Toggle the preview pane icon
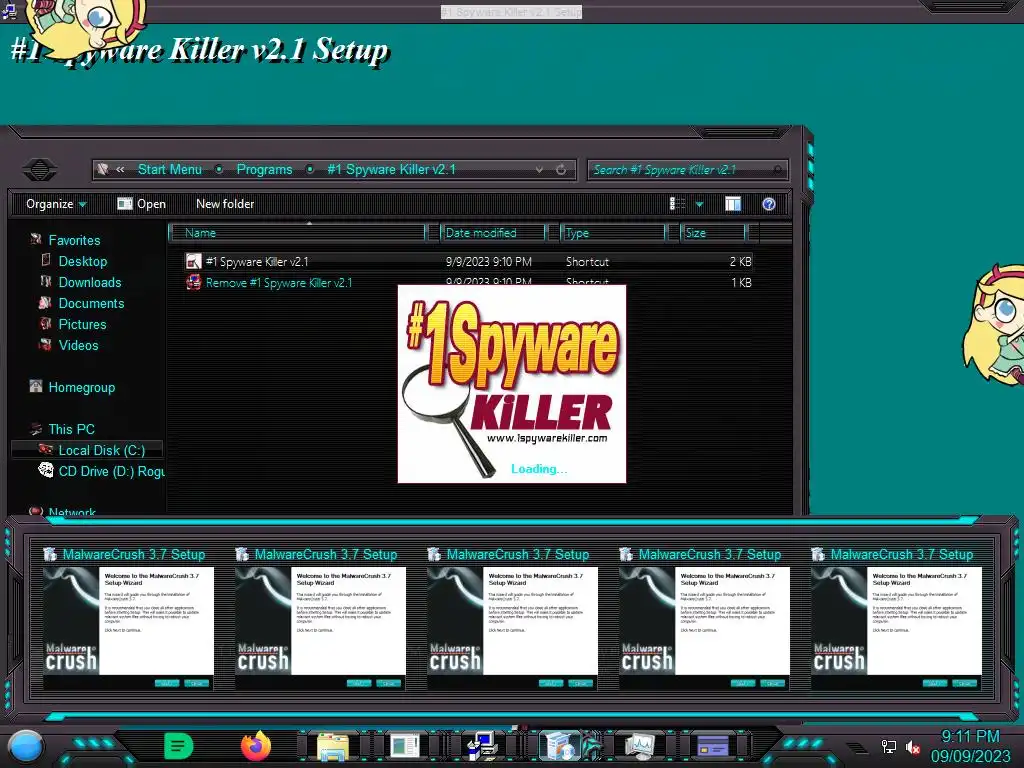This screenshot has height=768, width=1024. pos(733,204)
